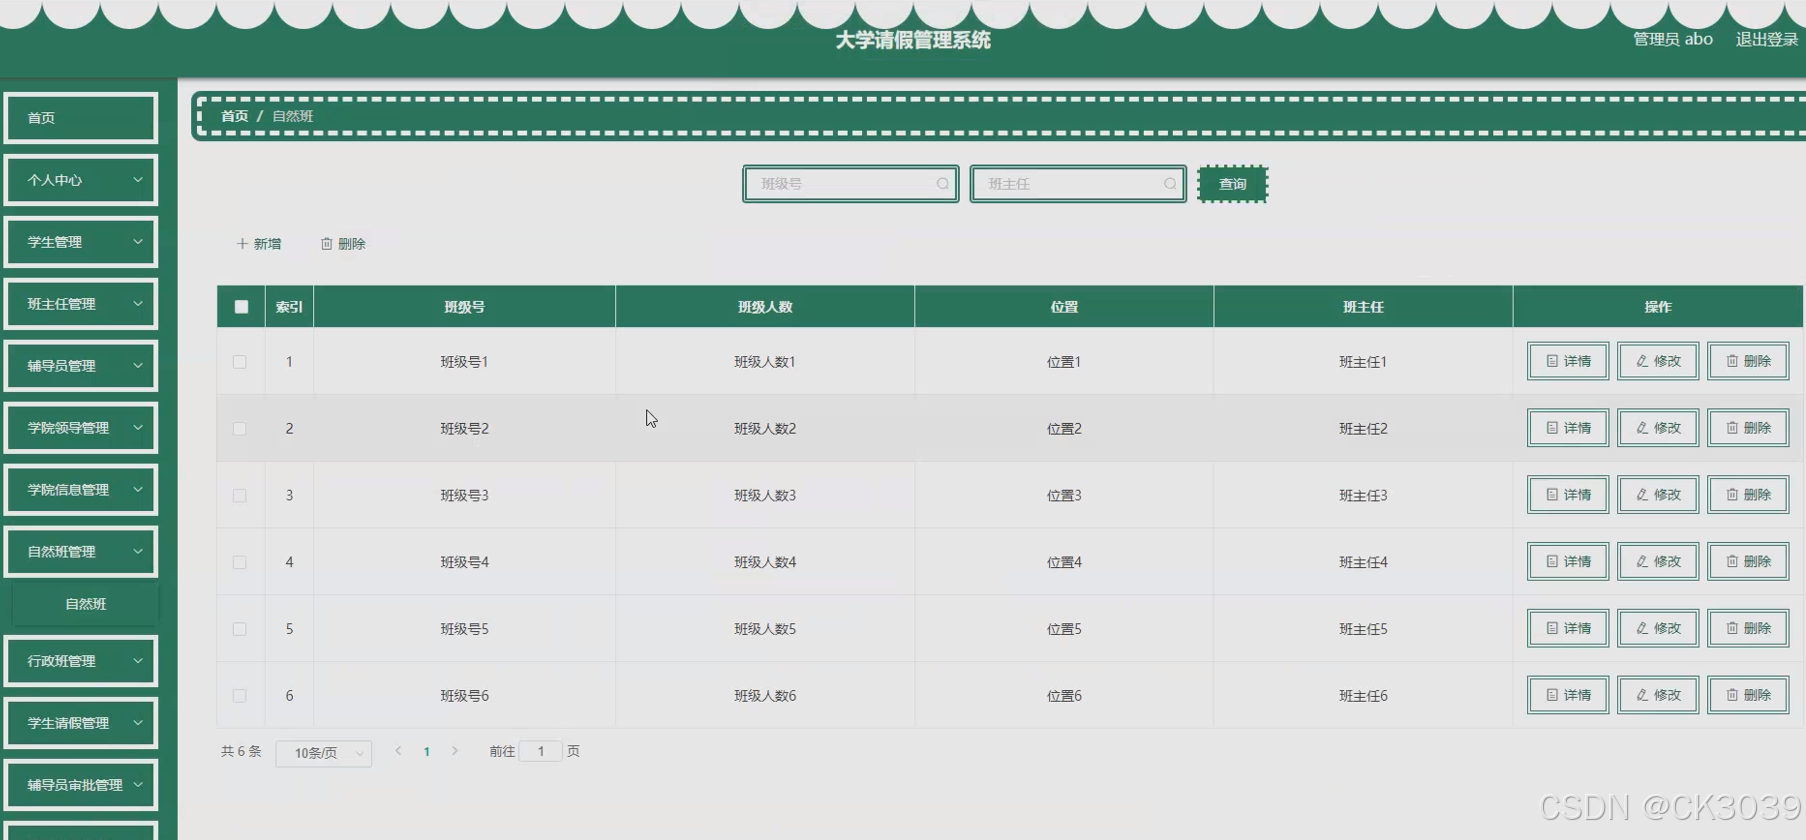Click 位置 column header
The image size is (1806, 840).
coord(1064,307)
